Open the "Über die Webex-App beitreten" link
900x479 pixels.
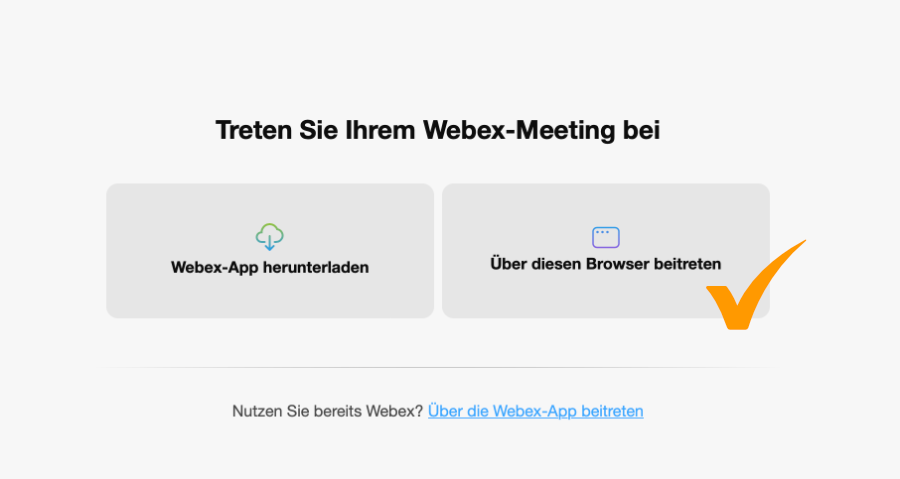535,411
